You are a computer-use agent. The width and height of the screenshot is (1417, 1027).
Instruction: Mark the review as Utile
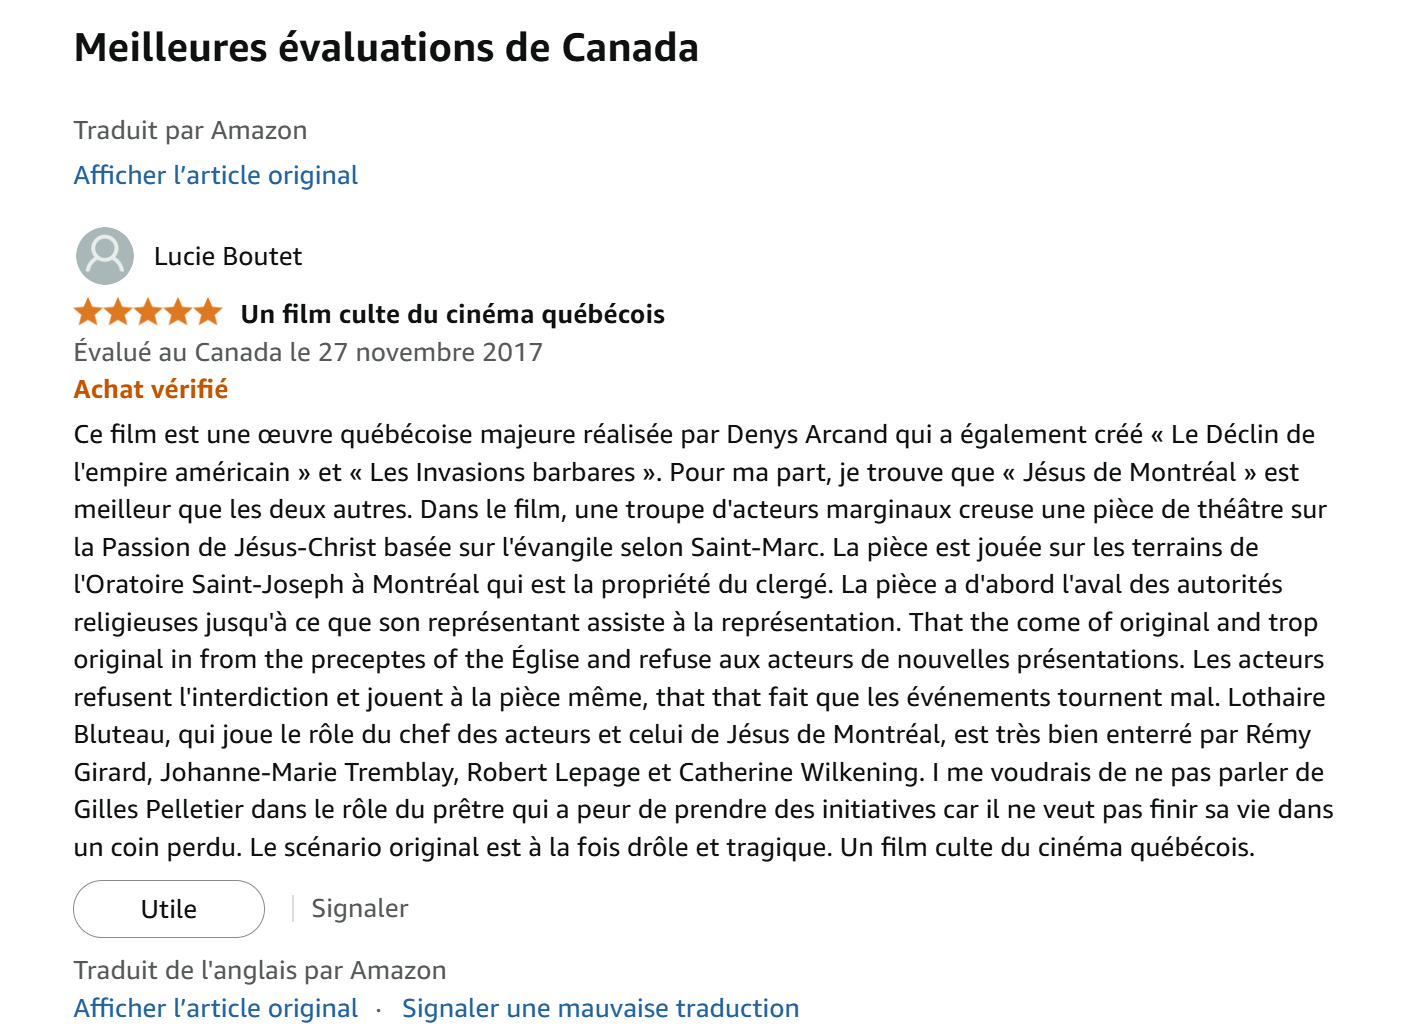point(169,909)
